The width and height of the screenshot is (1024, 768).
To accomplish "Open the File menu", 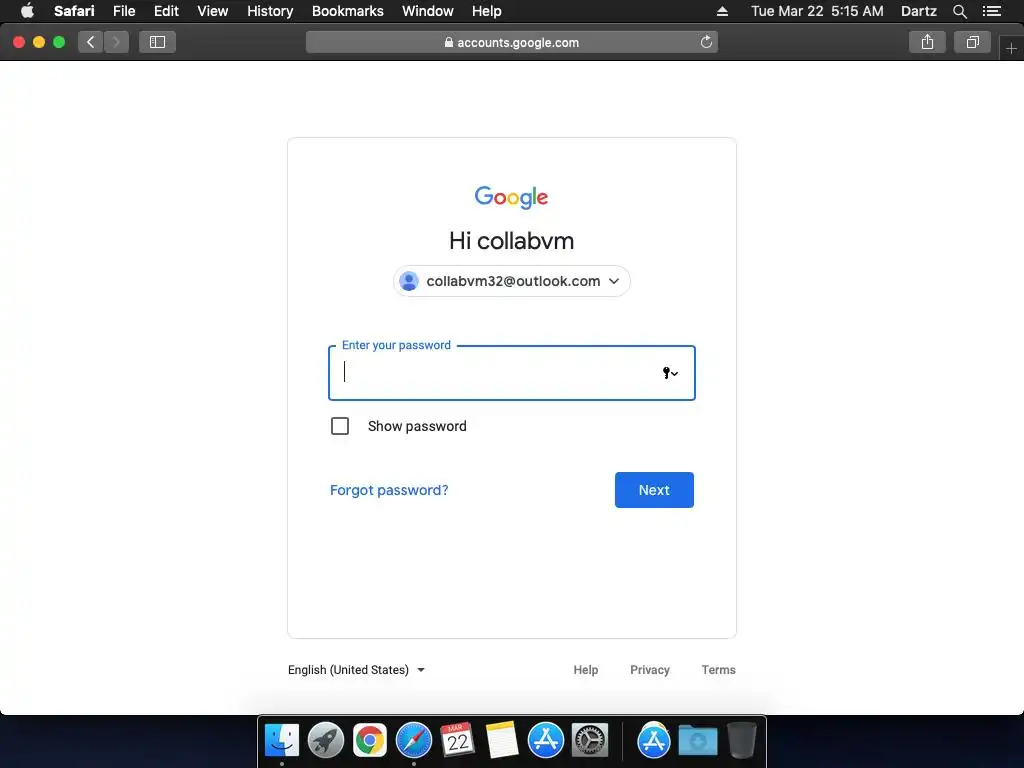I will 123,11.
